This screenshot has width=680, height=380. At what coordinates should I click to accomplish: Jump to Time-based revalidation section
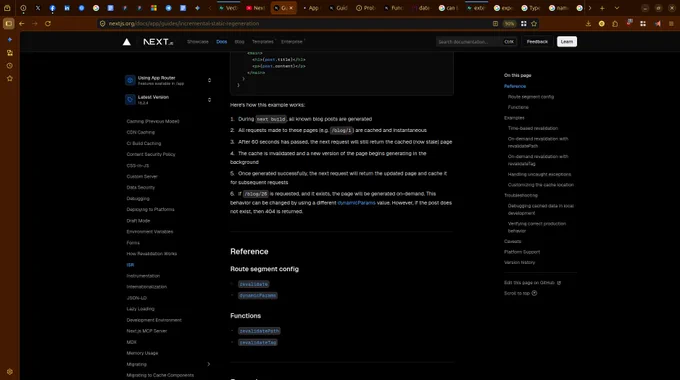coord(533,128)
